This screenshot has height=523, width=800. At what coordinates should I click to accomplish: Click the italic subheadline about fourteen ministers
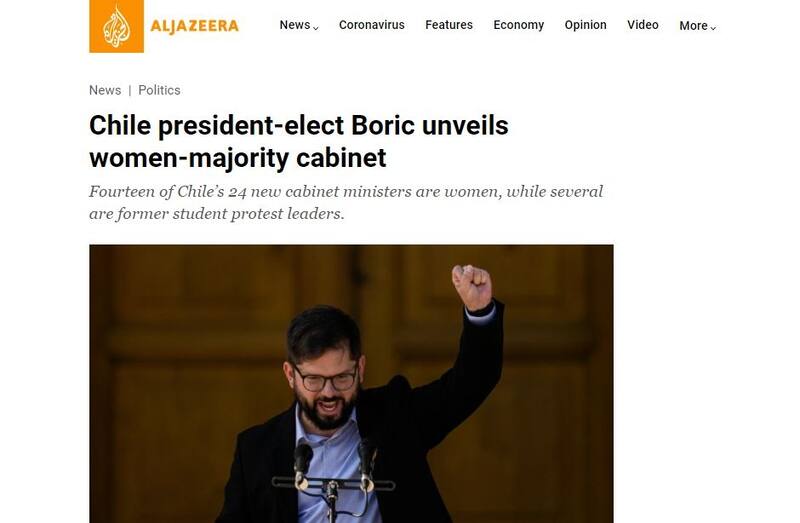click(x=346, y=203)
